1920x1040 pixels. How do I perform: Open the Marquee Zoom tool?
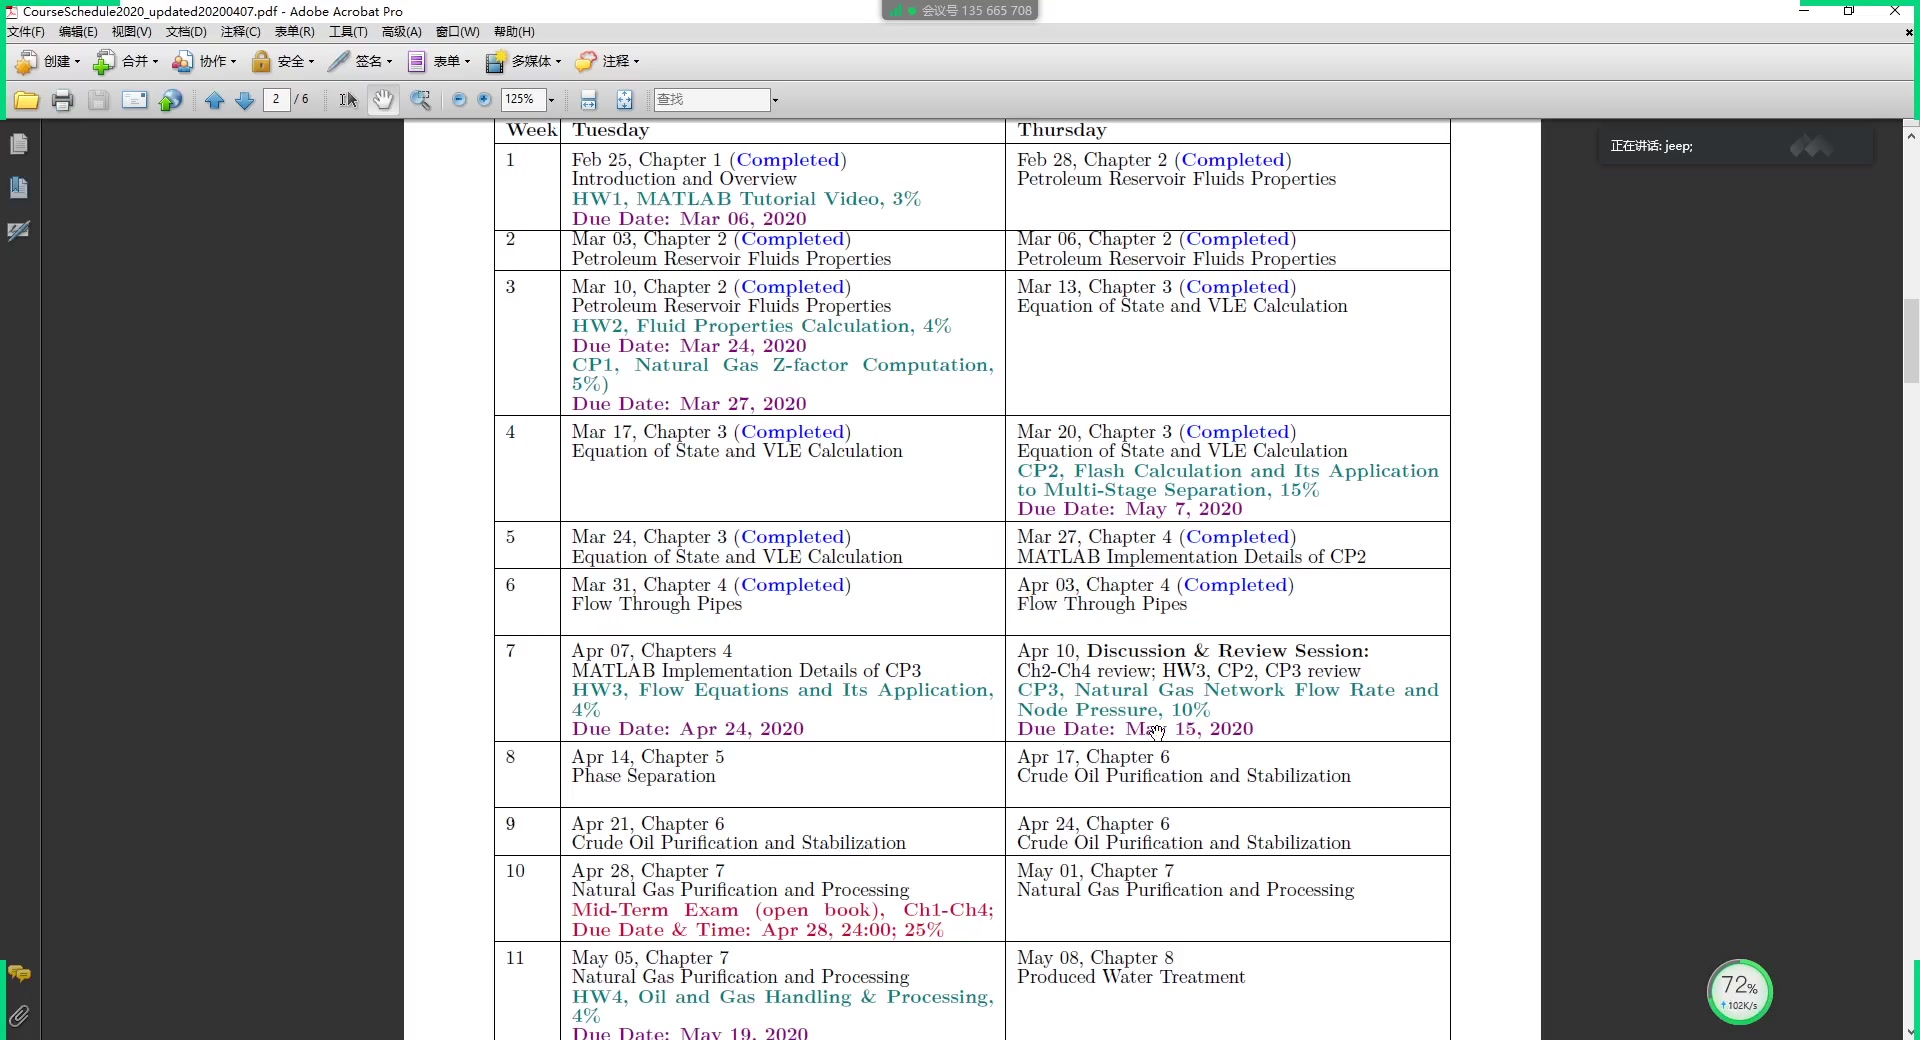pyautogui.click(x=421, y=100)
